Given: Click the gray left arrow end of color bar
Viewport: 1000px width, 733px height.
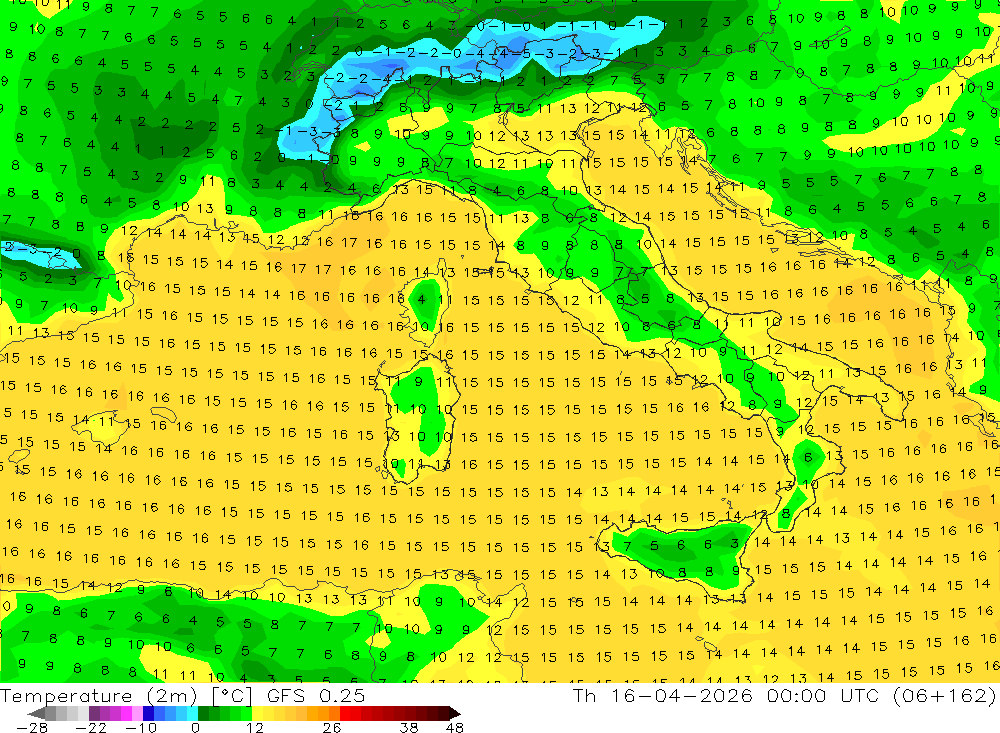Looking at the screenshot, I should point(36,713).
